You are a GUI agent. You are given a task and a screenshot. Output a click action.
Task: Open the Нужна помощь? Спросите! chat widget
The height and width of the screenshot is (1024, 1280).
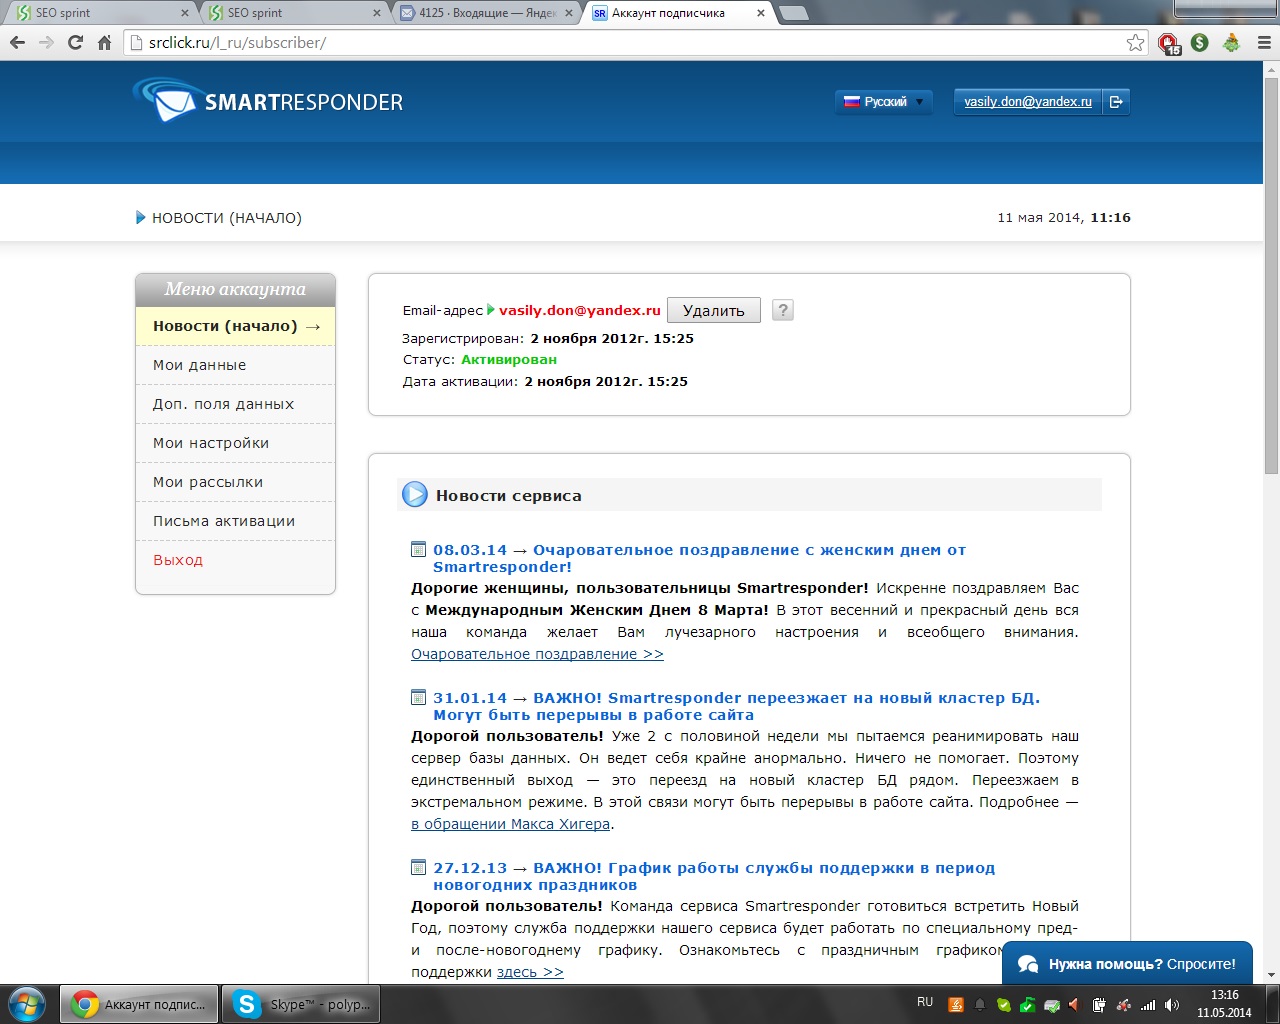(x=1127, y=964)
